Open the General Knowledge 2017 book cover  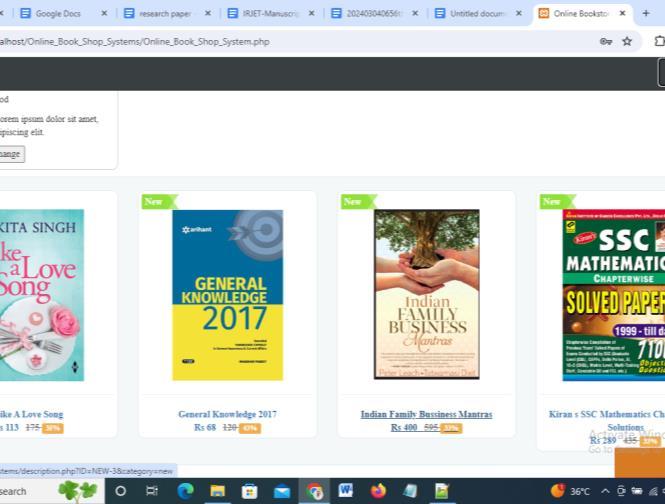click(x=228, y=295)
